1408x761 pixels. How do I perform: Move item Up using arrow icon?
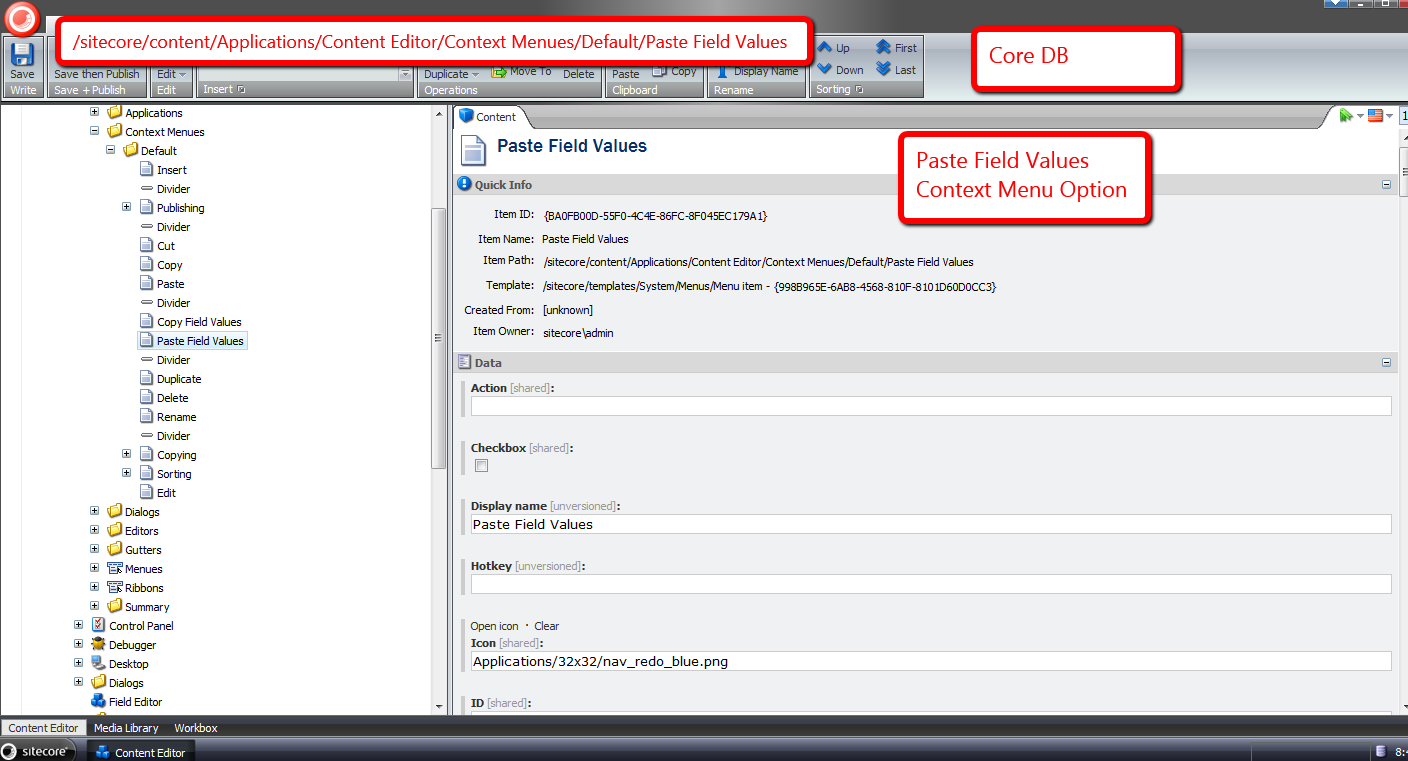pyautogui.click(x=825, y=48)
